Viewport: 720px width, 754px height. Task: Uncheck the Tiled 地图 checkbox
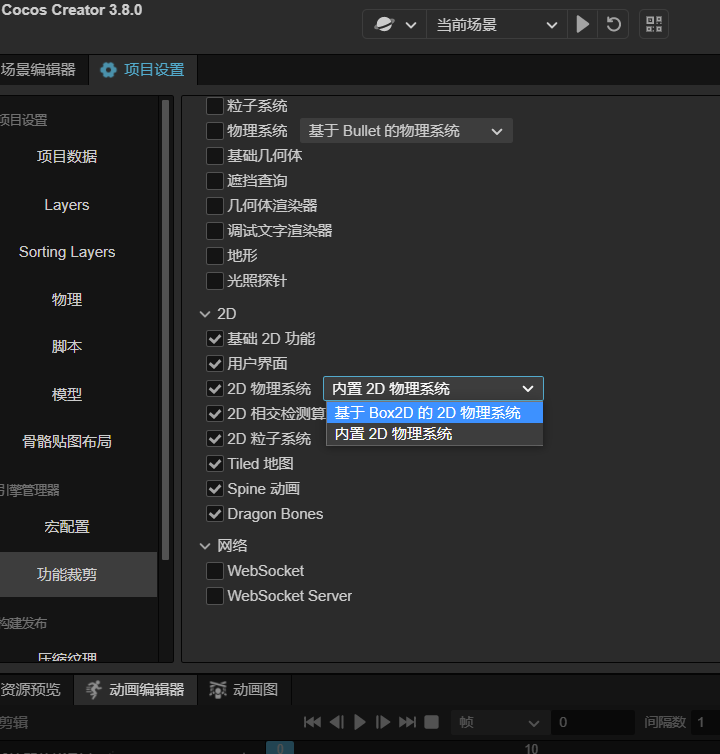(x=215, y=464)
